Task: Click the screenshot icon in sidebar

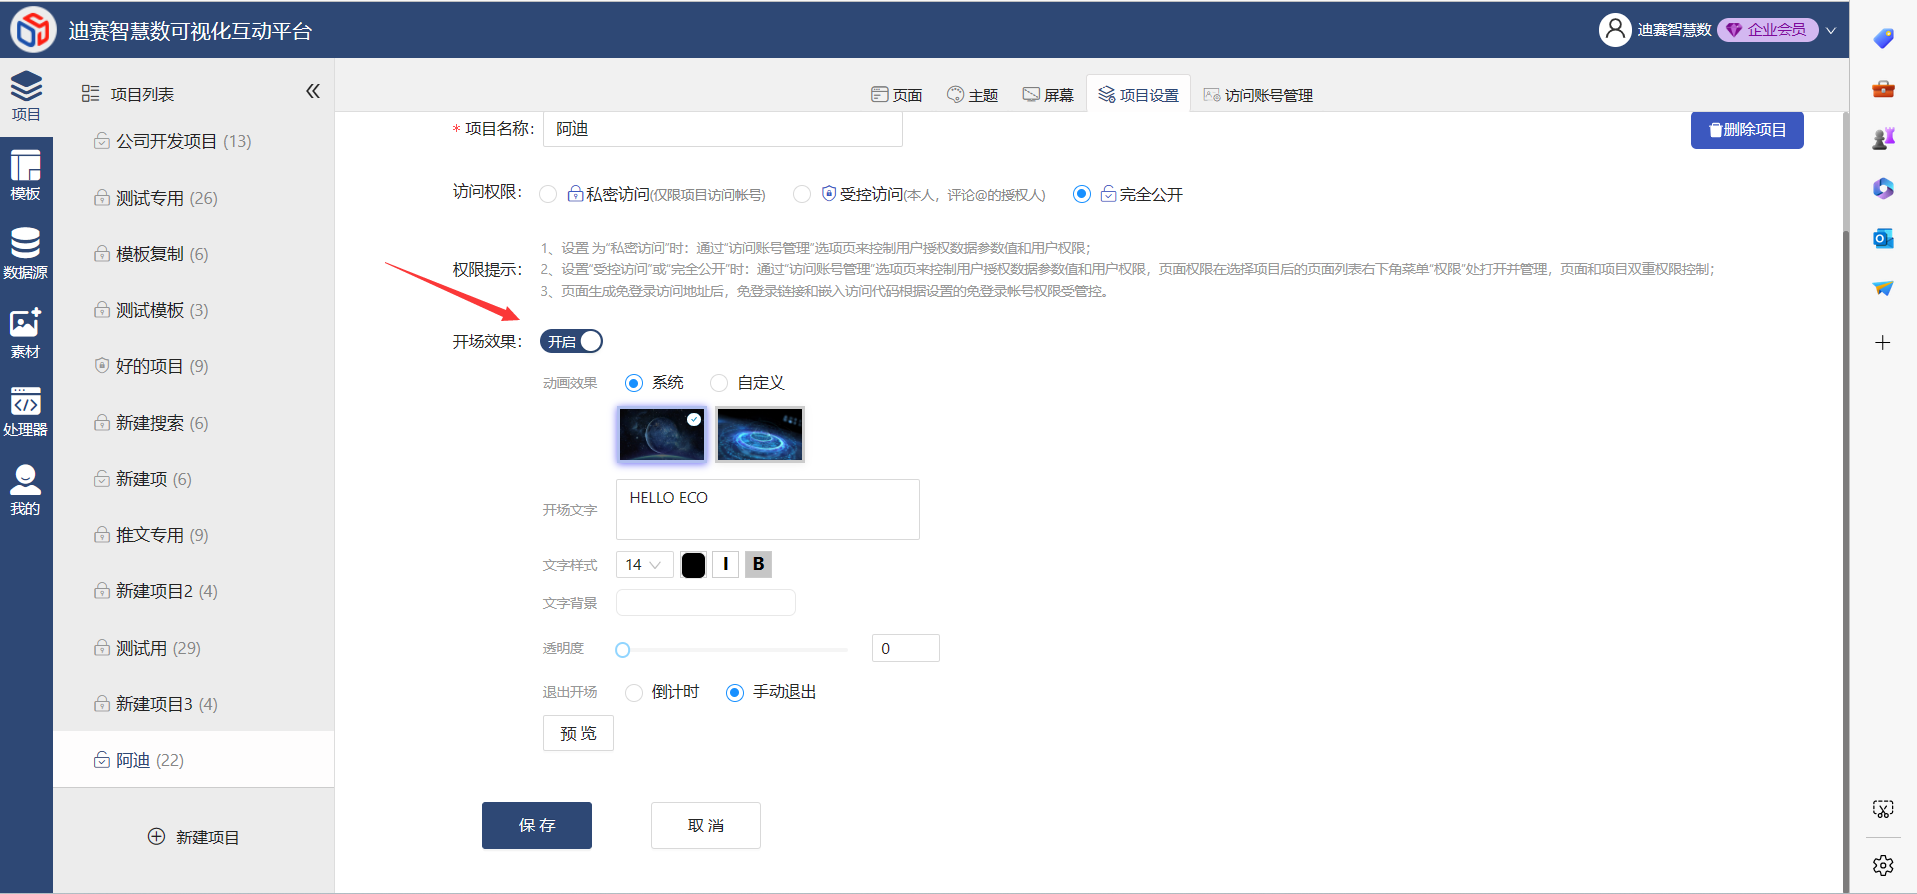Action: point(1883,809)
